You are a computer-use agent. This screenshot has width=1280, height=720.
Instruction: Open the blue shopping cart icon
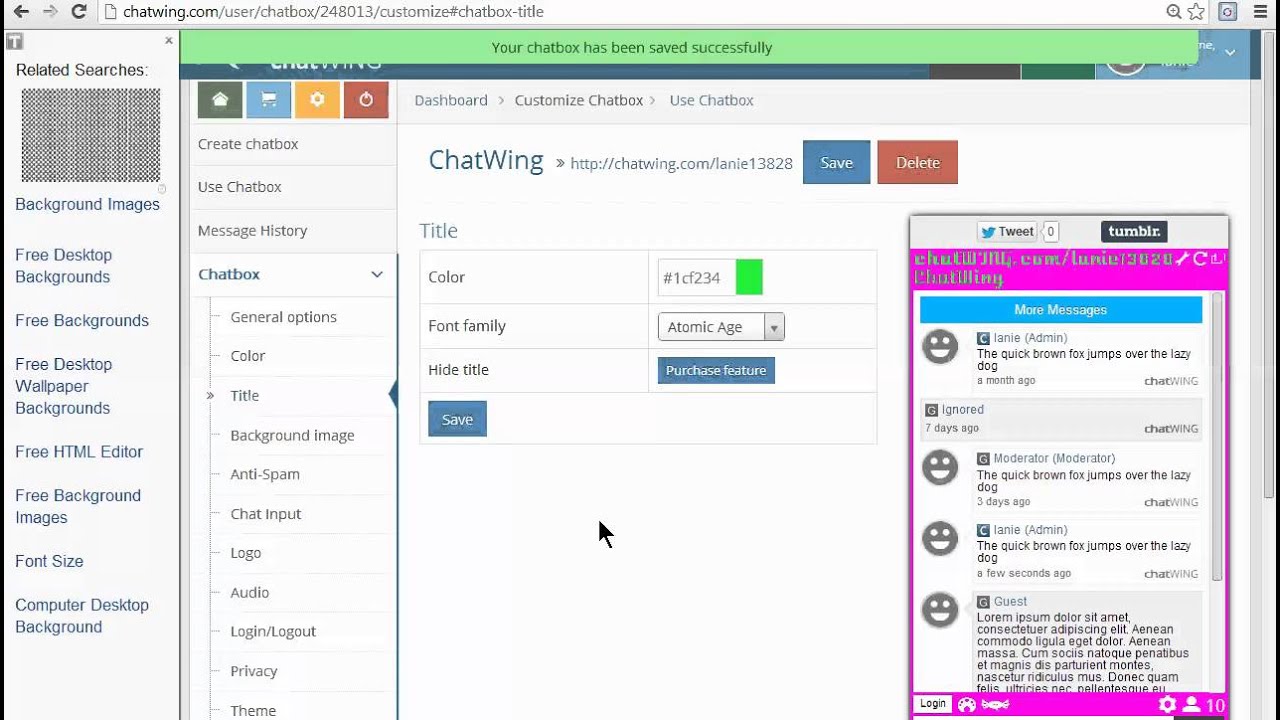coord(268,99)
